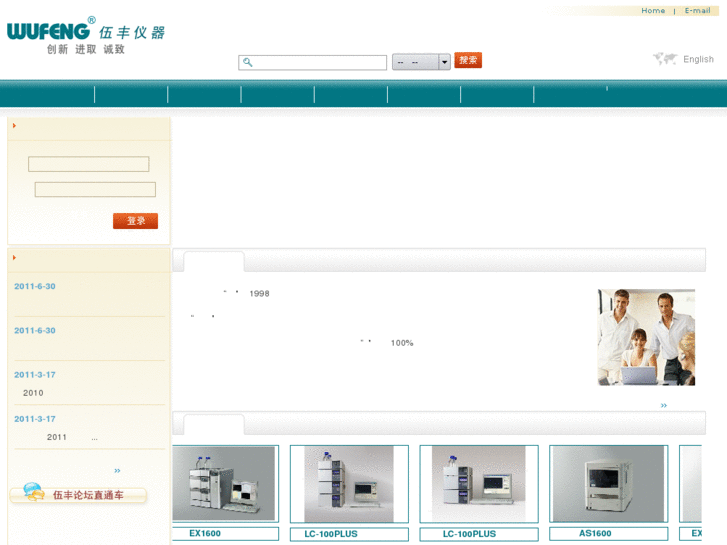Focus the first login input field

pos(89,164)
